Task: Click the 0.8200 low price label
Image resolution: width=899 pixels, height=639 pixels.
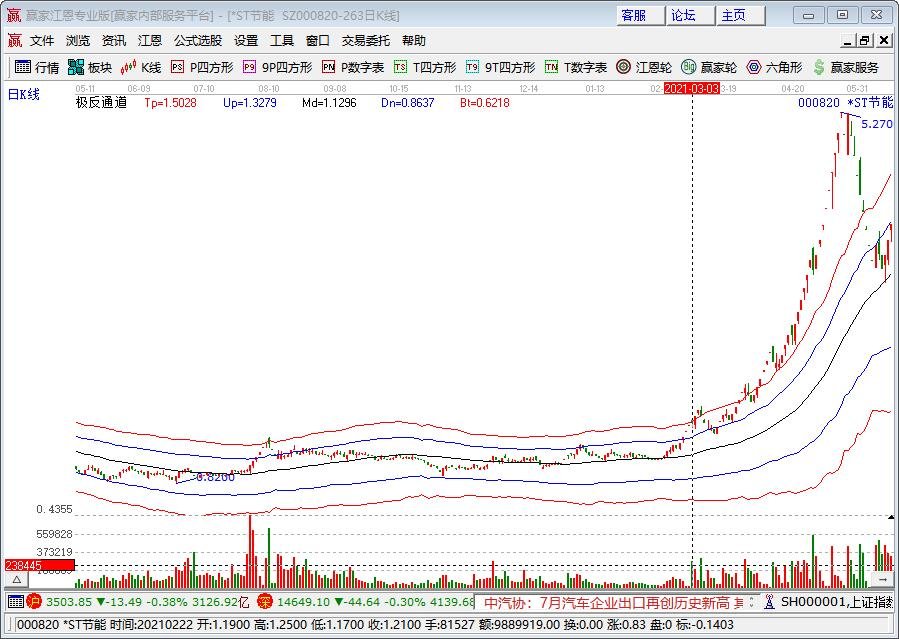Action: tap(215, 477)
